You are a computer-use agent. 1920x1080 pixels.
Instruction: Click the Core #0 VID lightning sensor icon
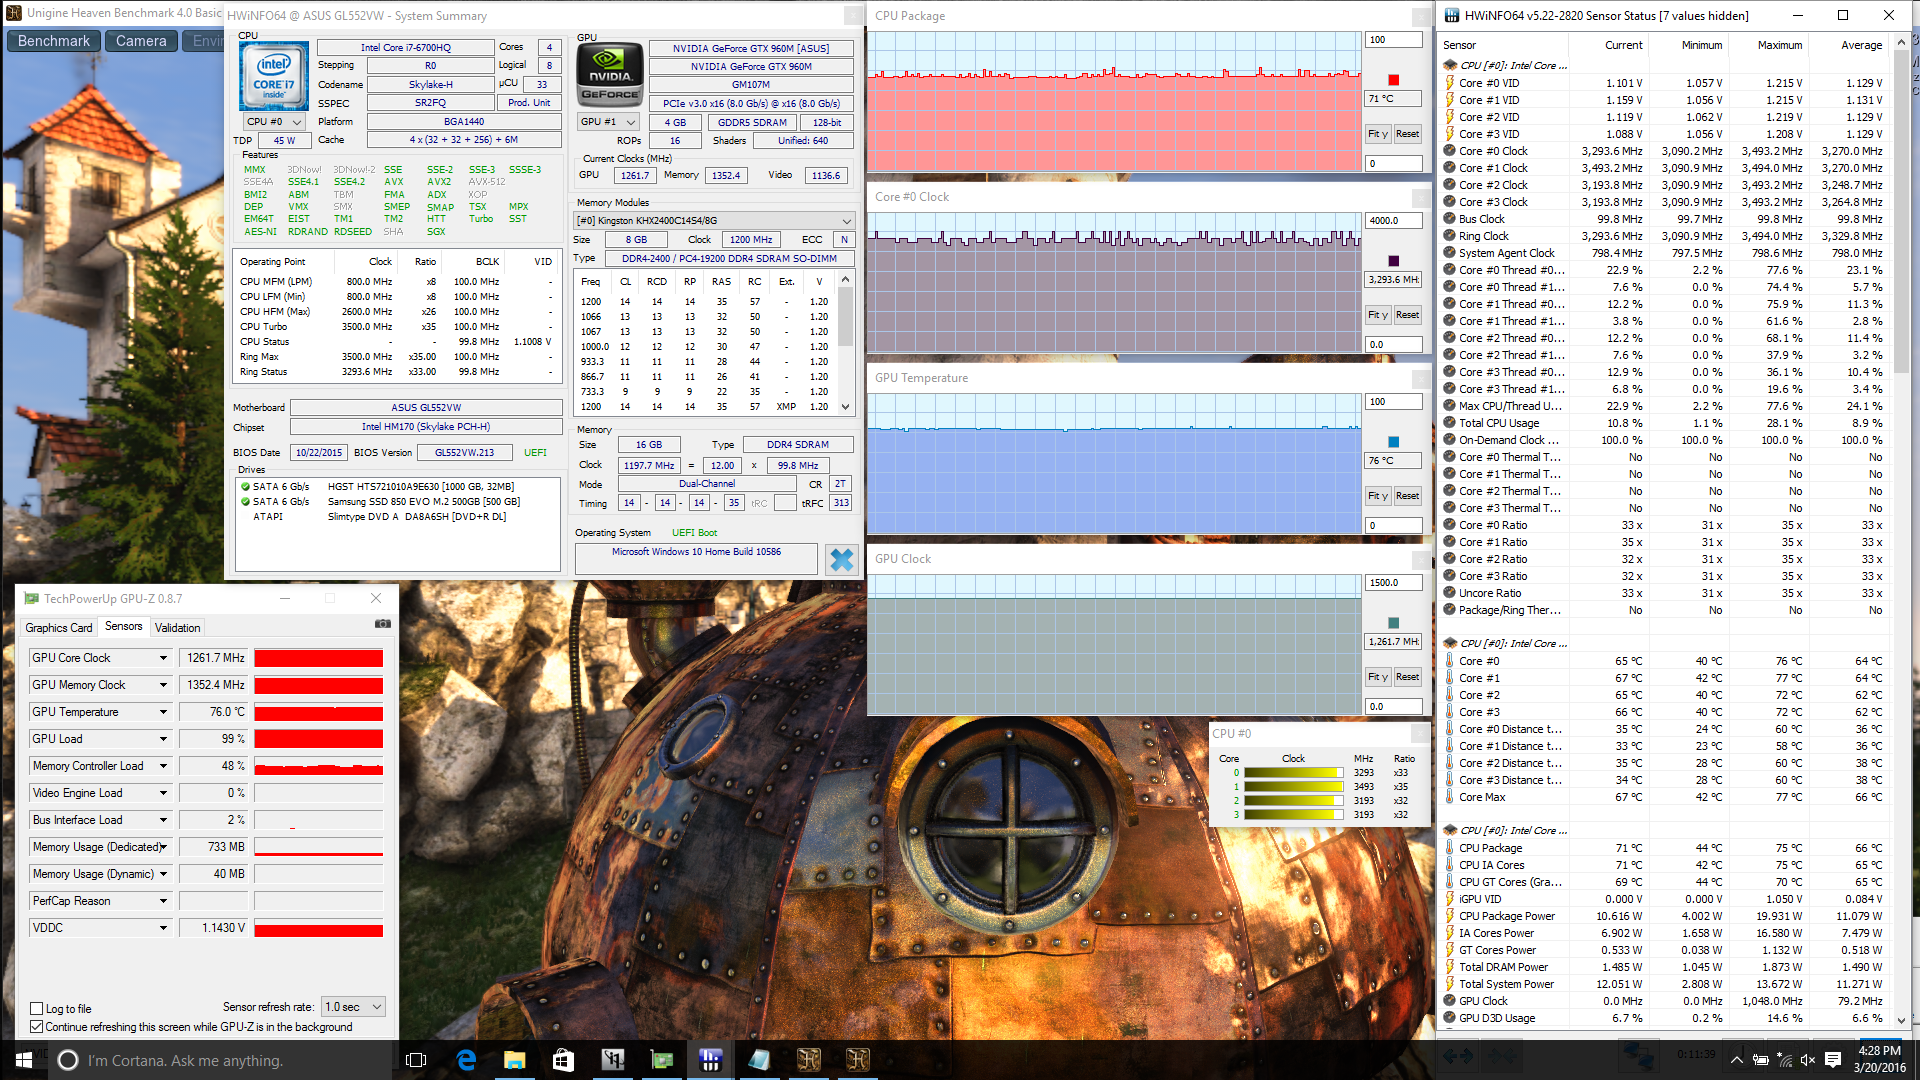coord(1450,83)
